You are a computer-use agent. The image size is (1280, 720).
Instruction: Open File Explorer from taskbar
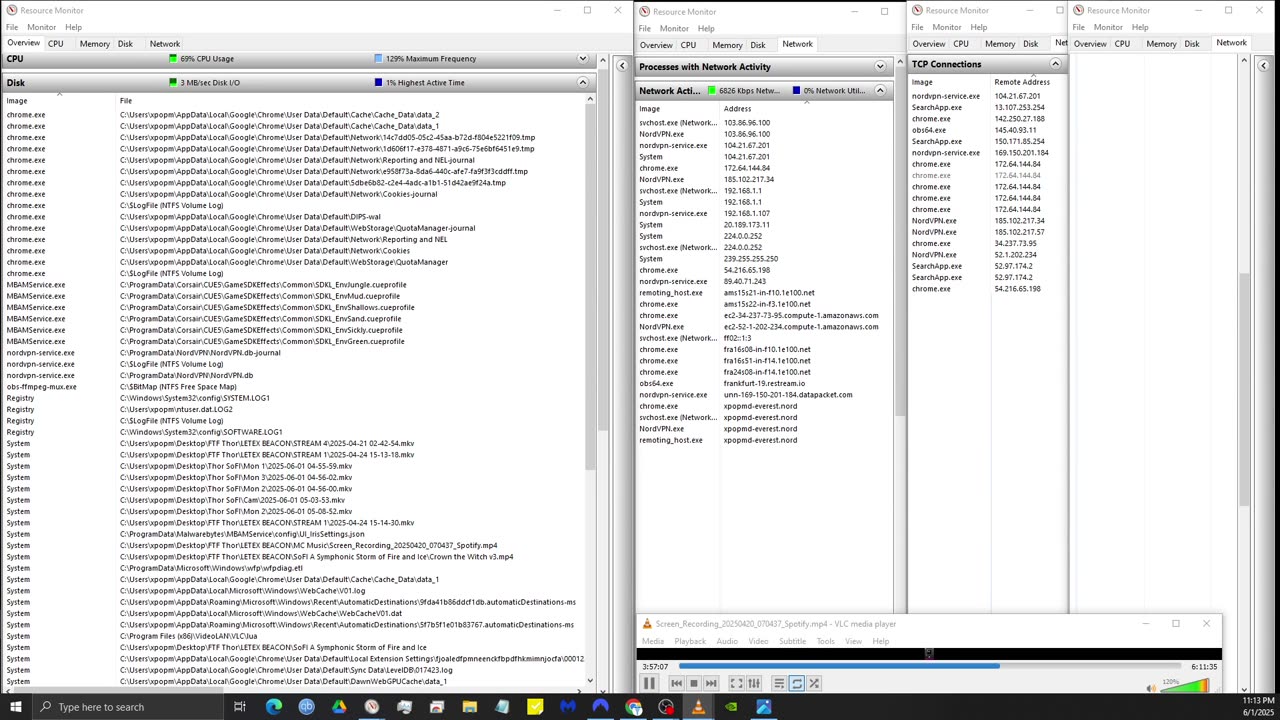point(469,707)
